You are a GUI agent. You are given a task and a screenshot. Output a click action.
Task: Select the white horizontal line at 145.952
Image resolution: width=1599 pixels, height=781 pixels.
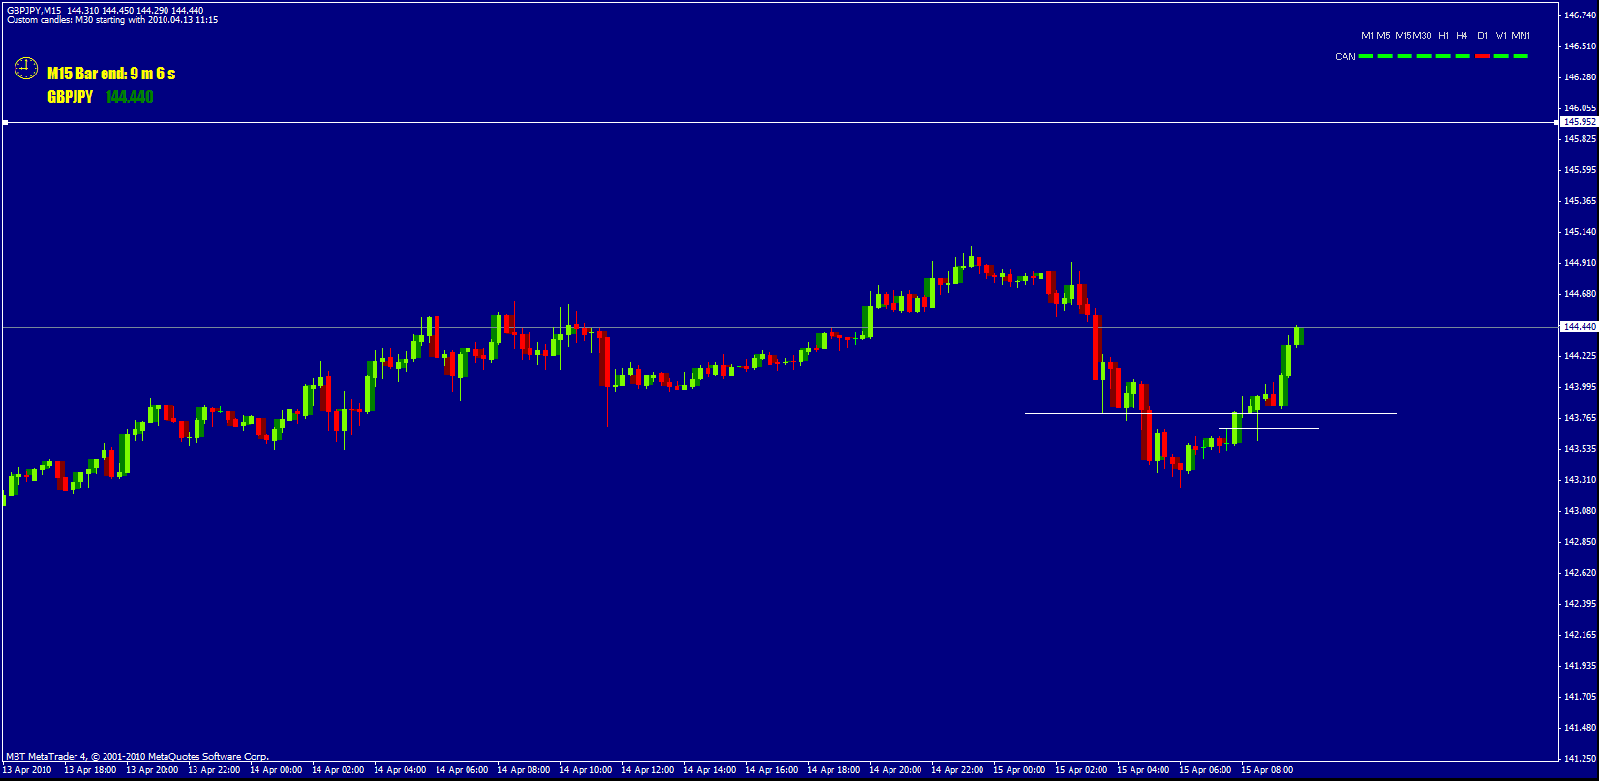click(780, 122)
